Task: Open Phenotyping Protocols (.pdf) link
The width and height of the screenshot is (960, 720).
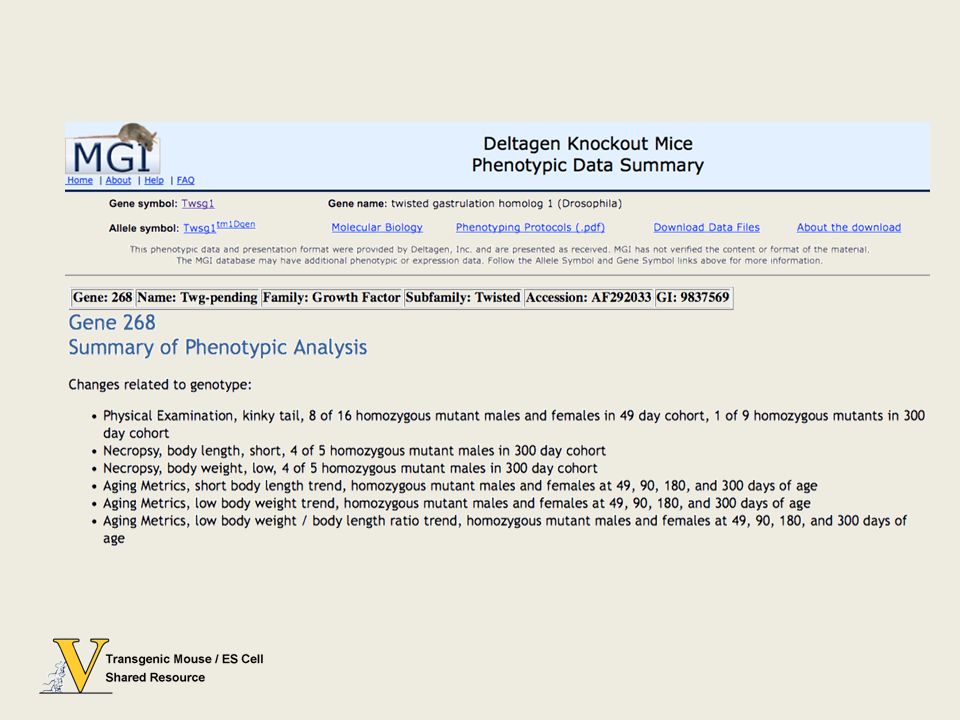Action: coord(530,227)
